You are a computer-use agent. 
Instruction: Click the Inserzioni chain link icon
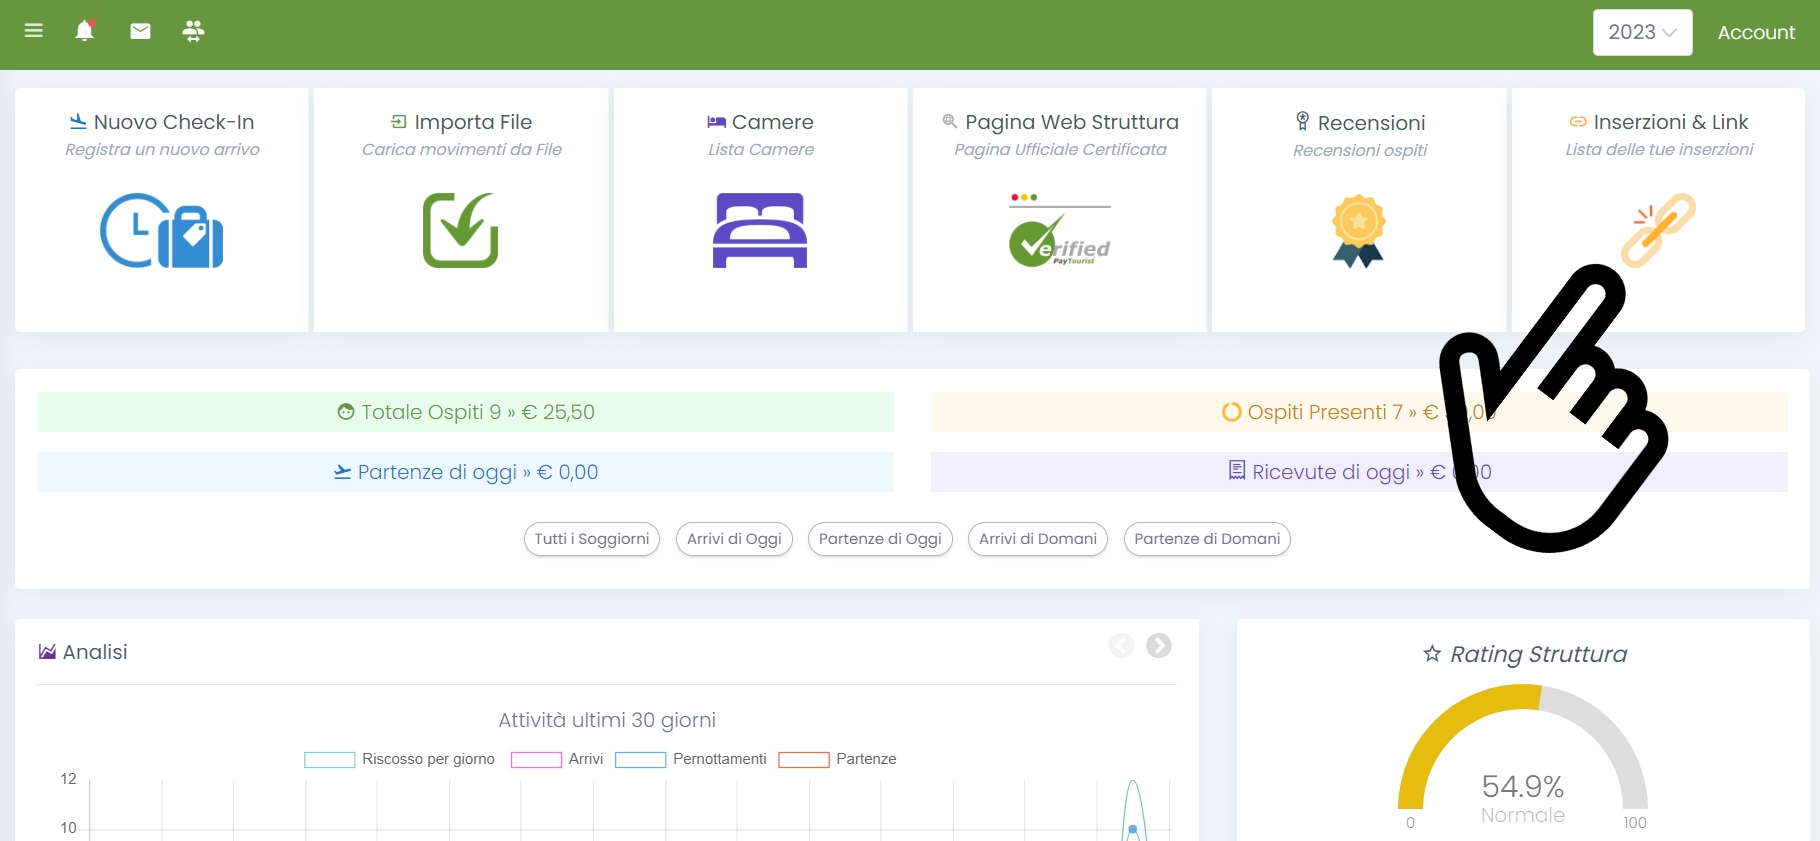[x=1658, y=230]
